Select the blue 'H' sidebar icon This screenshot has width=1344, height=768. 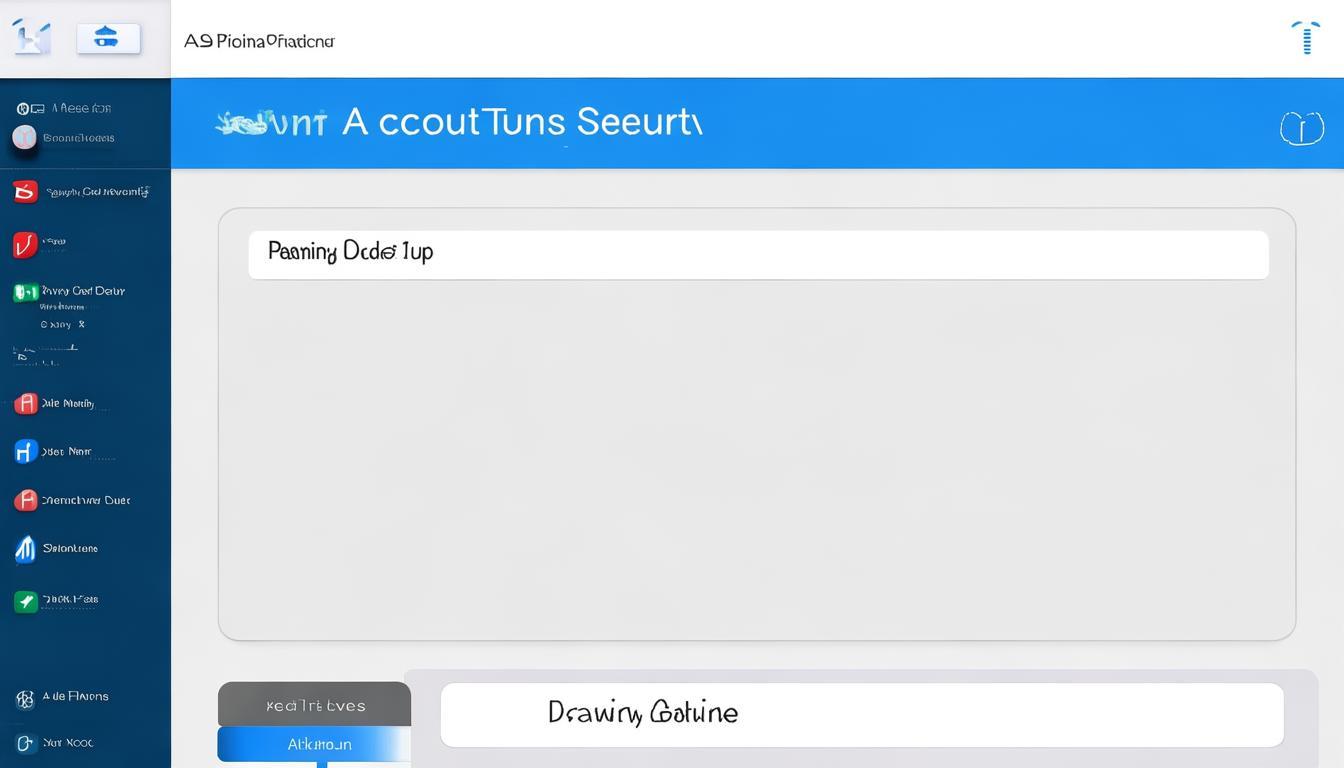click(x=26, y=451)
